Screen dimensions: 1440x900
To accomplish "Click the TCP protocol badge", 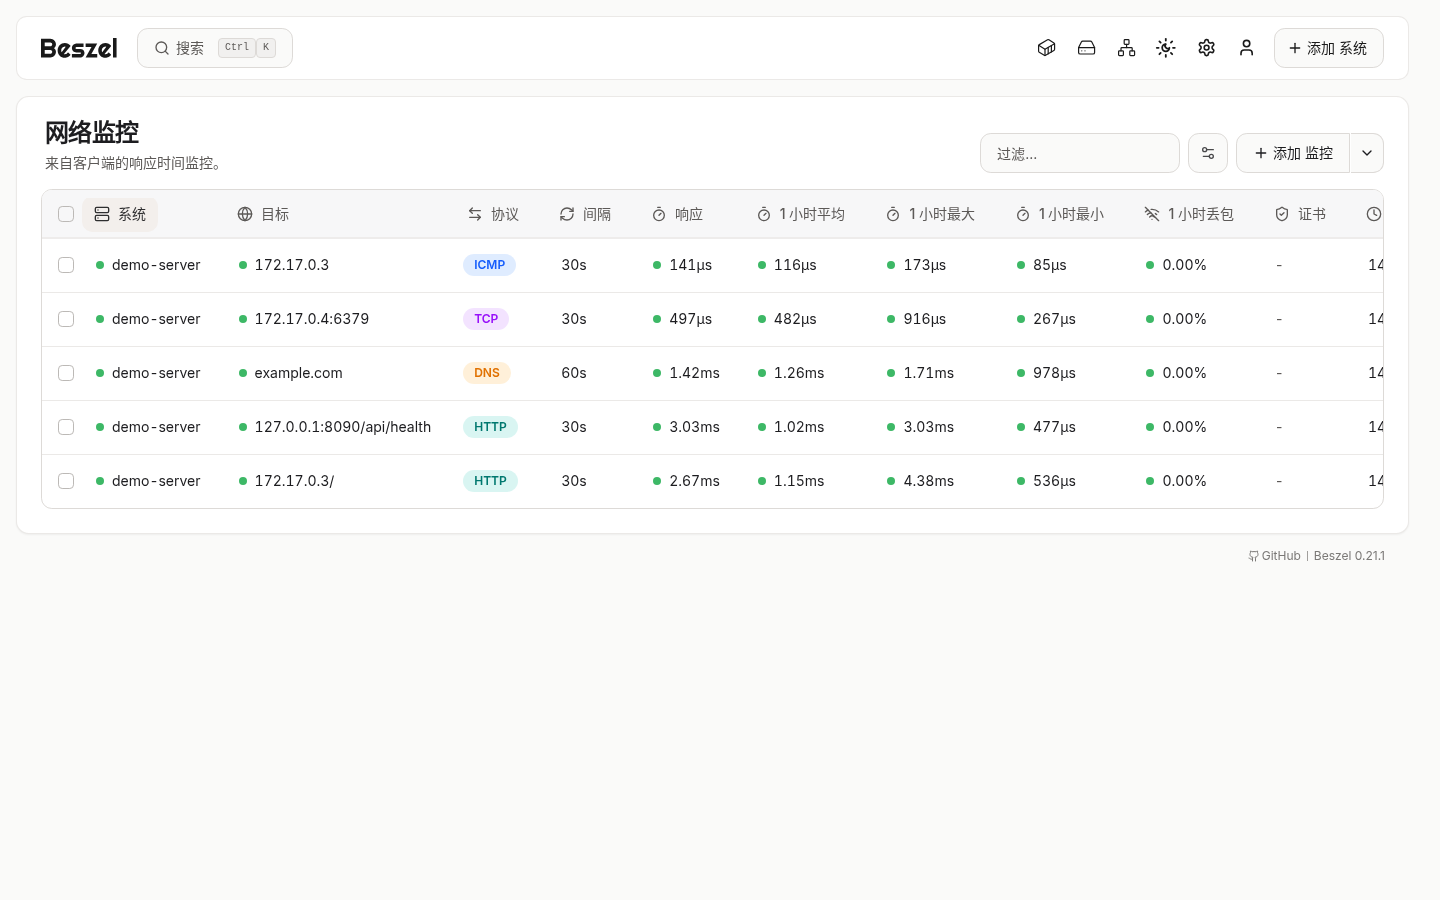I will (x=486, y=319).
